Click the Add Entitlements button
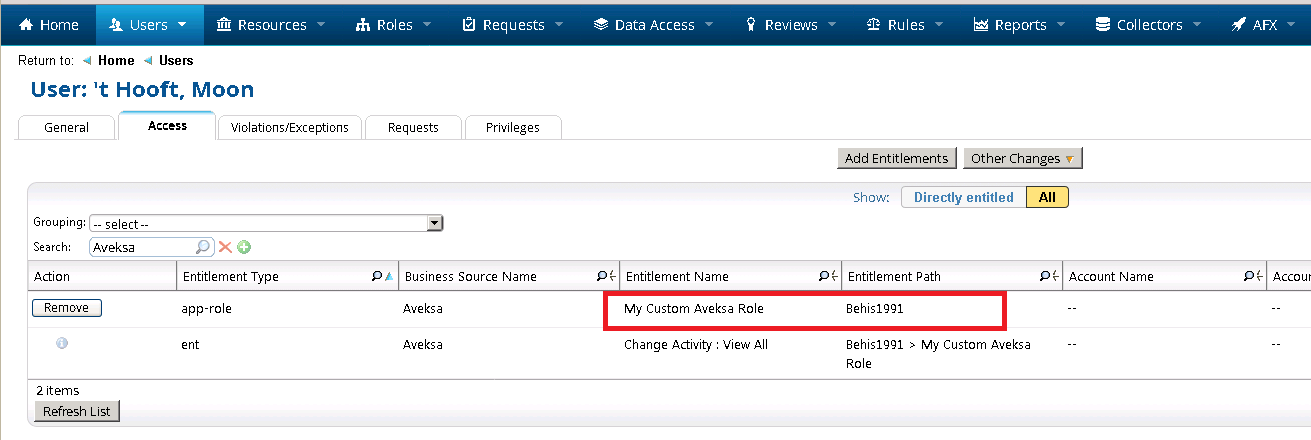The width and height of the screenshot is (1311, 440). tap(896, 158)
